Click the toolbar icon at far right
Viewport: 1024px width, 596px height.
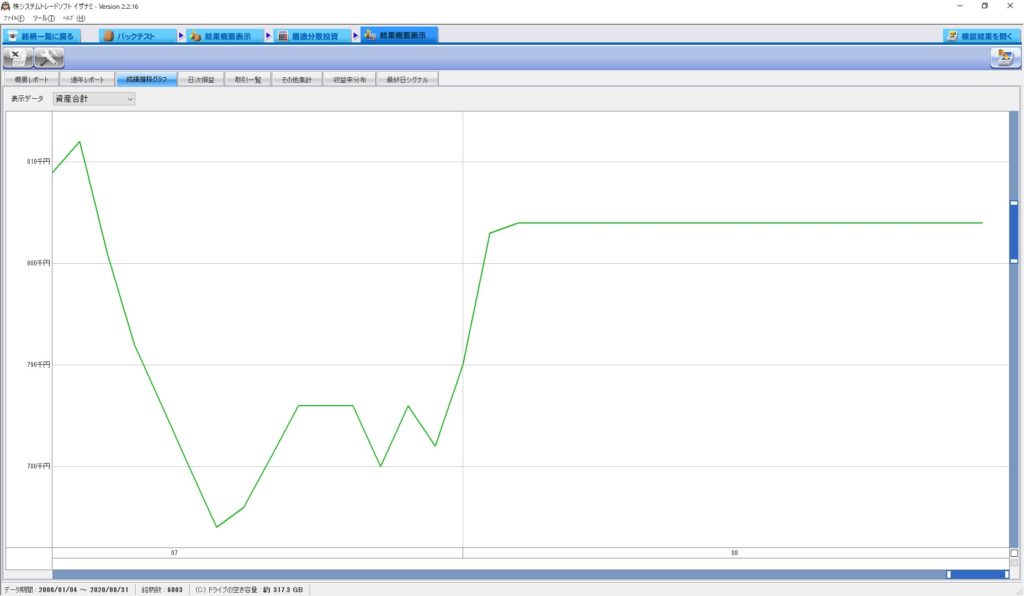(x=1002, y=58)
